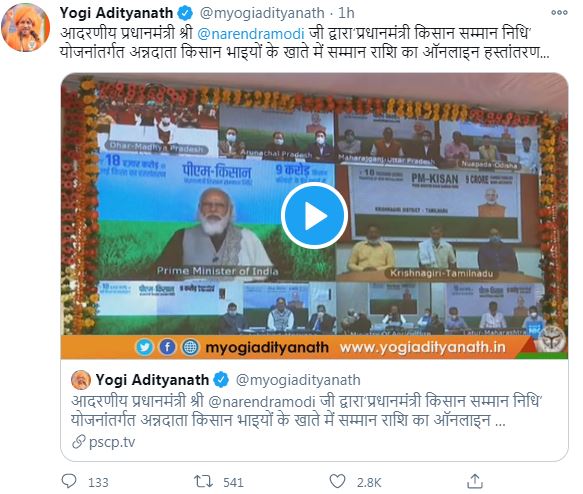The height and width of the screenshot is (494, 583).
Task: Open quoted tweet card text
Action: (x=306, y=411)
